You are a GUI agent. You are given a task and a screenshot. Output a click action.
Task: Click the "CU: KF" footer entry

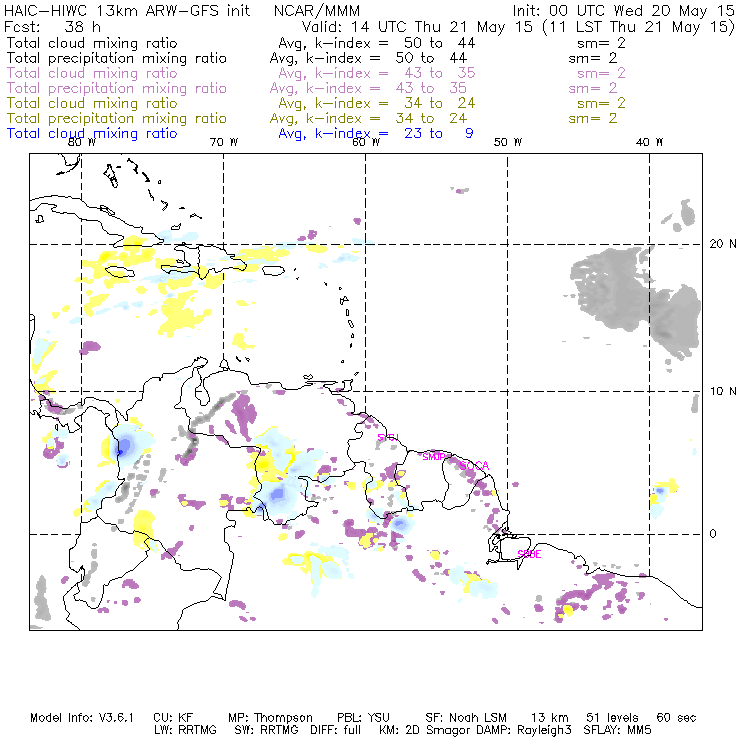pos(174,718)
